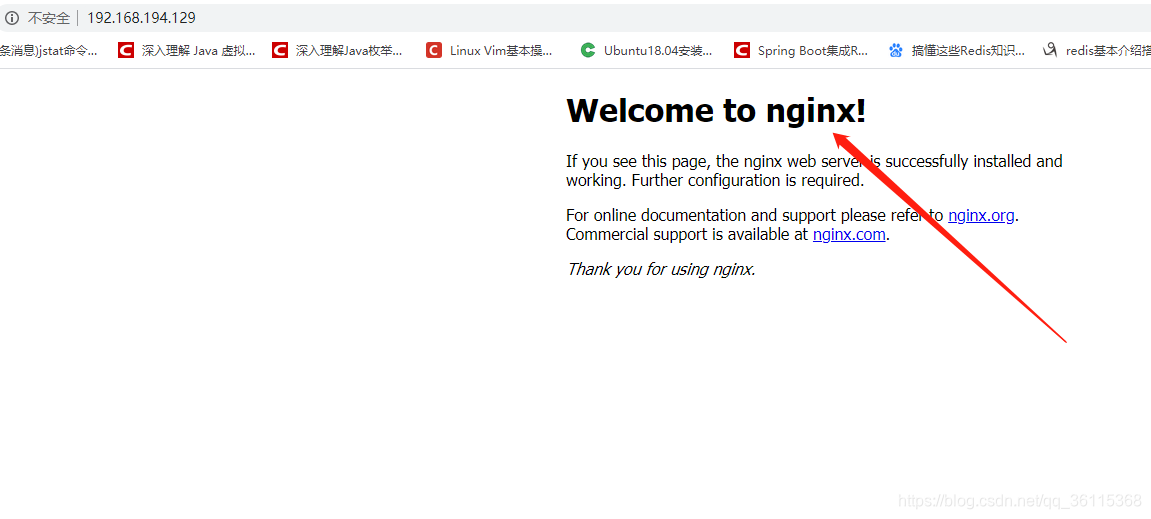The height and width of the screenshot is (519, 1151).
Task: Click the icon of redis基本介绍 bookmark
Action: [x=1050, y=50]
